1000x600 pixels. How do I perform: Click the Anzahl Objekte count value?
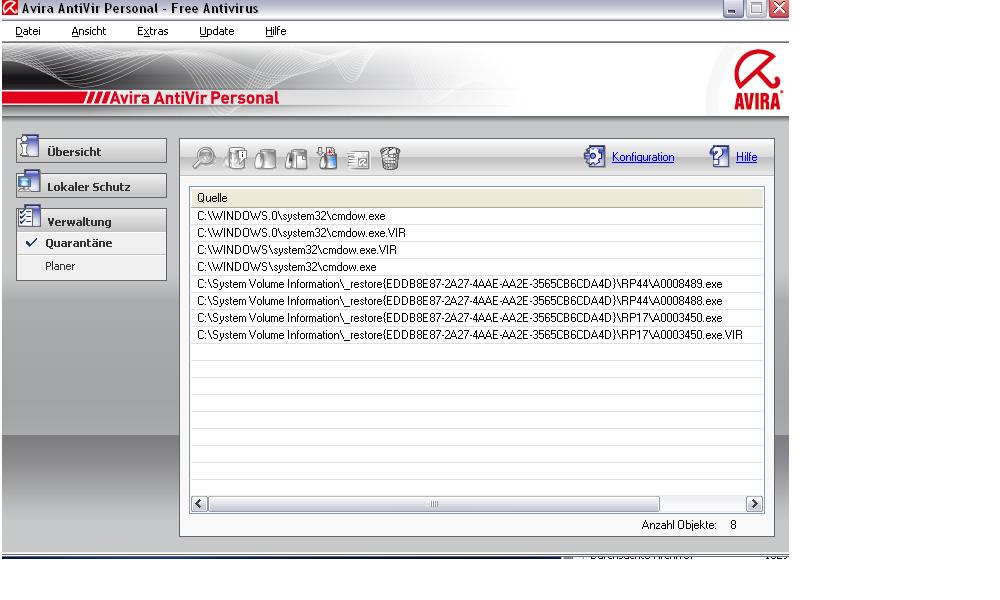coord(733,525)
